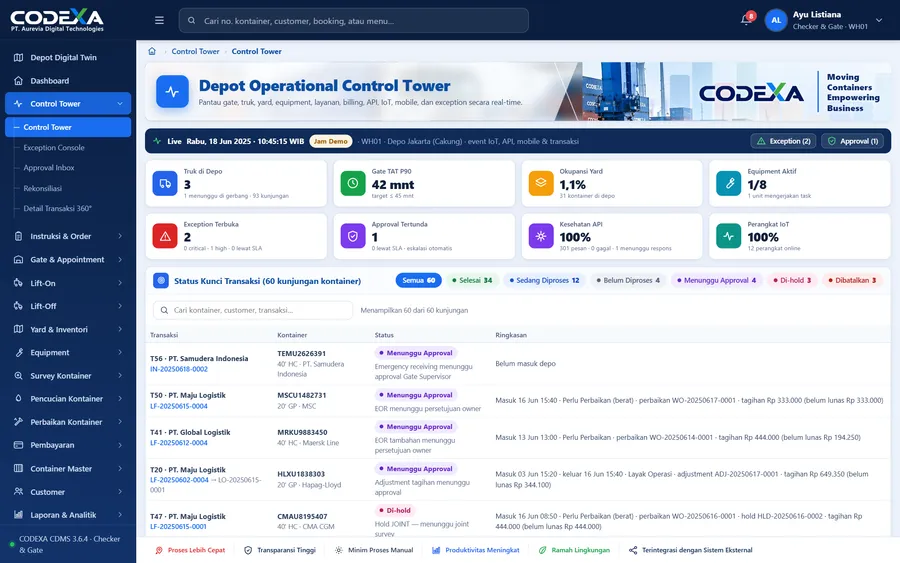Go to home breadcrumb icon
This screenshot has width=900, height=563.
[152, 51]
